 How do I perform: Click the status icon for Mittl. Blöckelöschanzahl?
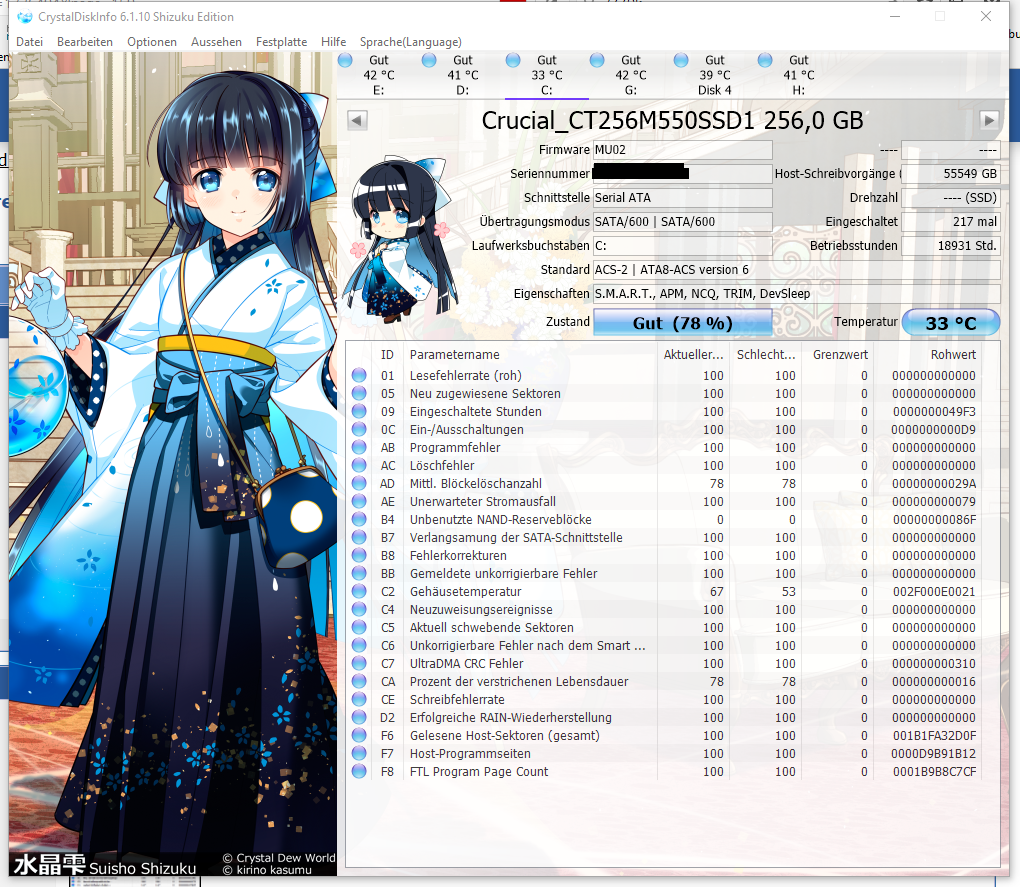coord(358,483)
